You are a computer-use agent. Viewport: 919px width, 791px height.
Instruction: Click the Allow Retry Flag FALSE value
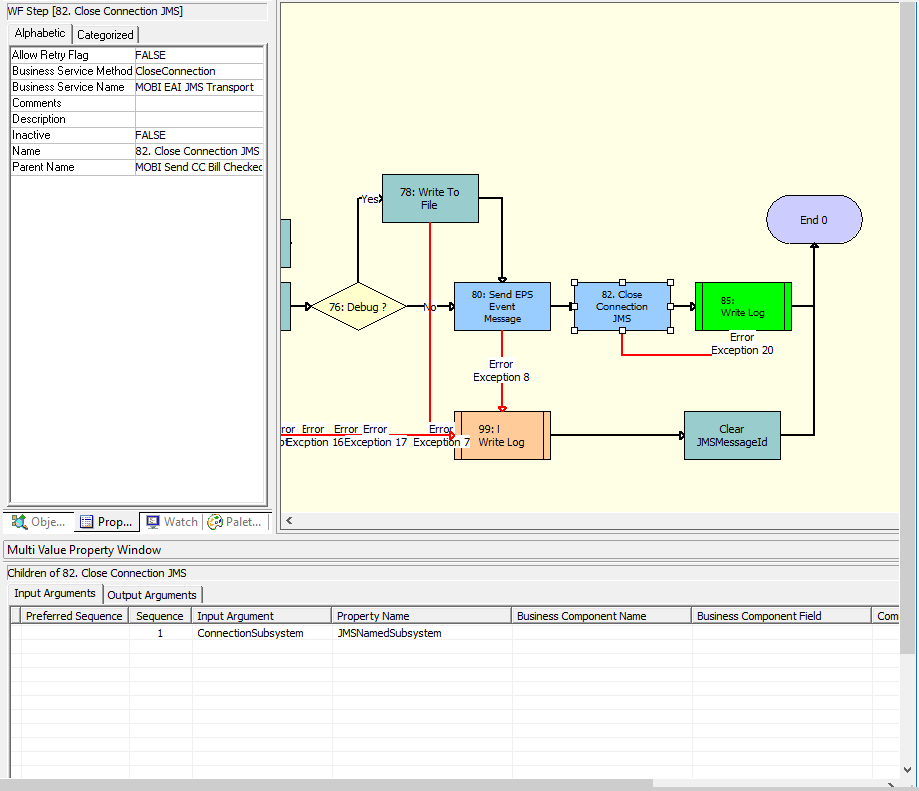pos(199,55)
